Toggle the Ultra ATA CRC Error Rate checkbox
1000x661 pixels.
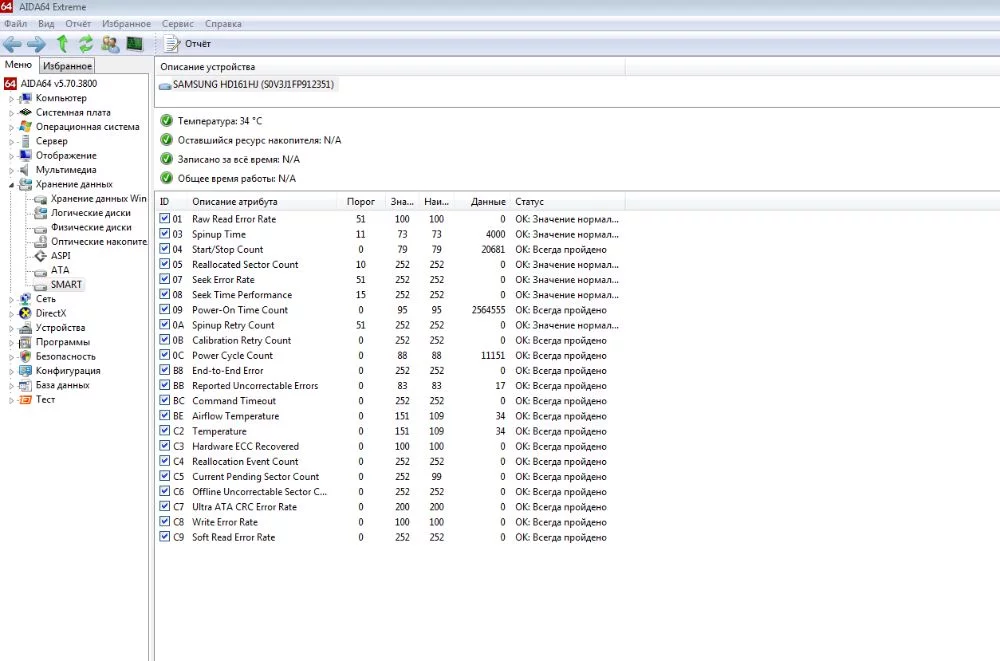coord(165,506)
